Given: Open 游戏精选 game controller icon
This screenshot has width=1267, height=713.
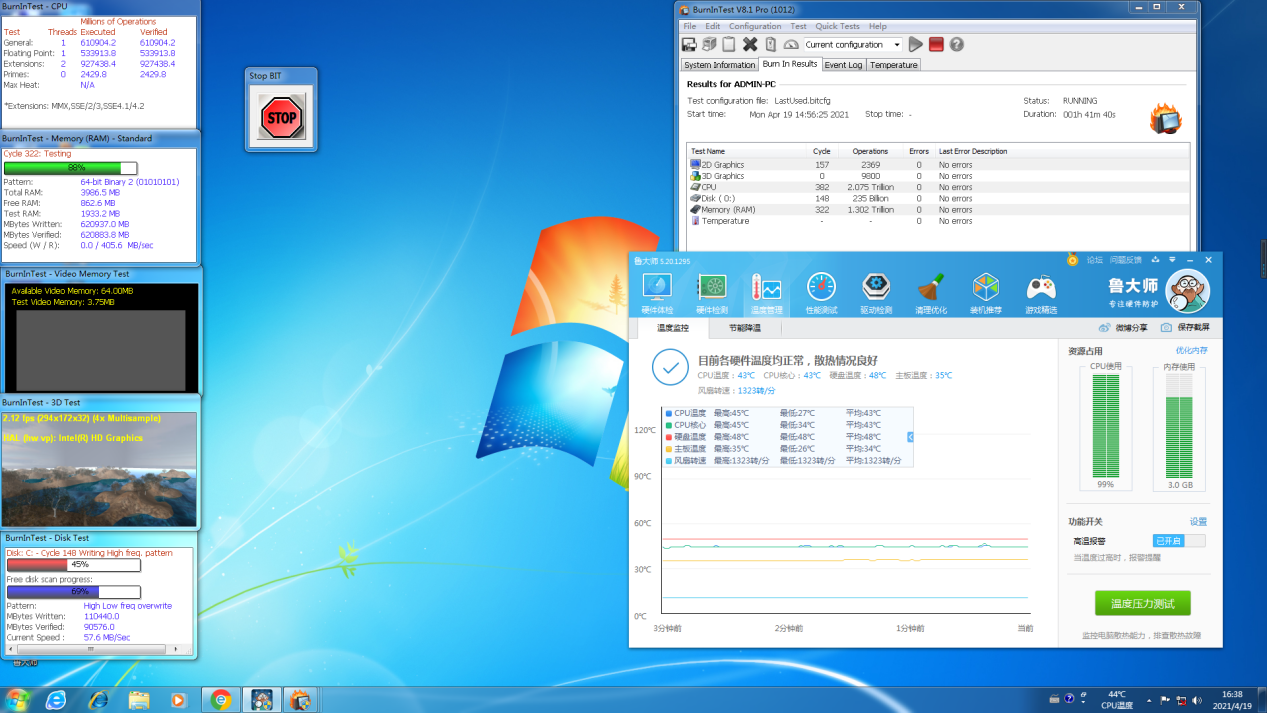Looking at the screenshot, I should click(x=1041, y=294).
